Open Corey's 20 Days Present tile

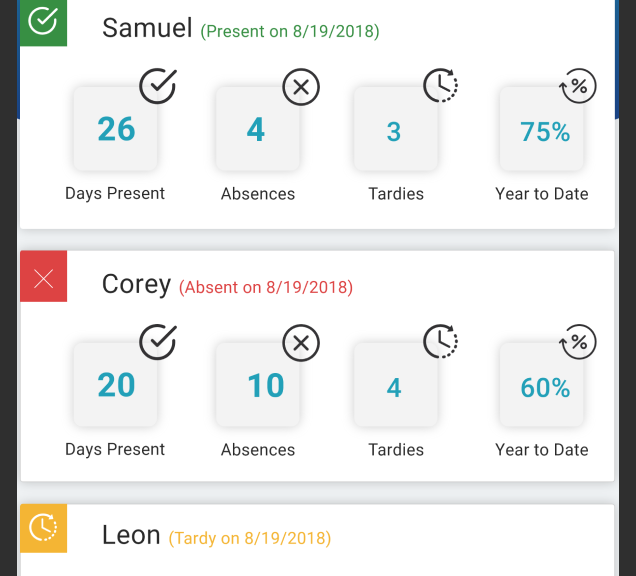tap(115, 385)
